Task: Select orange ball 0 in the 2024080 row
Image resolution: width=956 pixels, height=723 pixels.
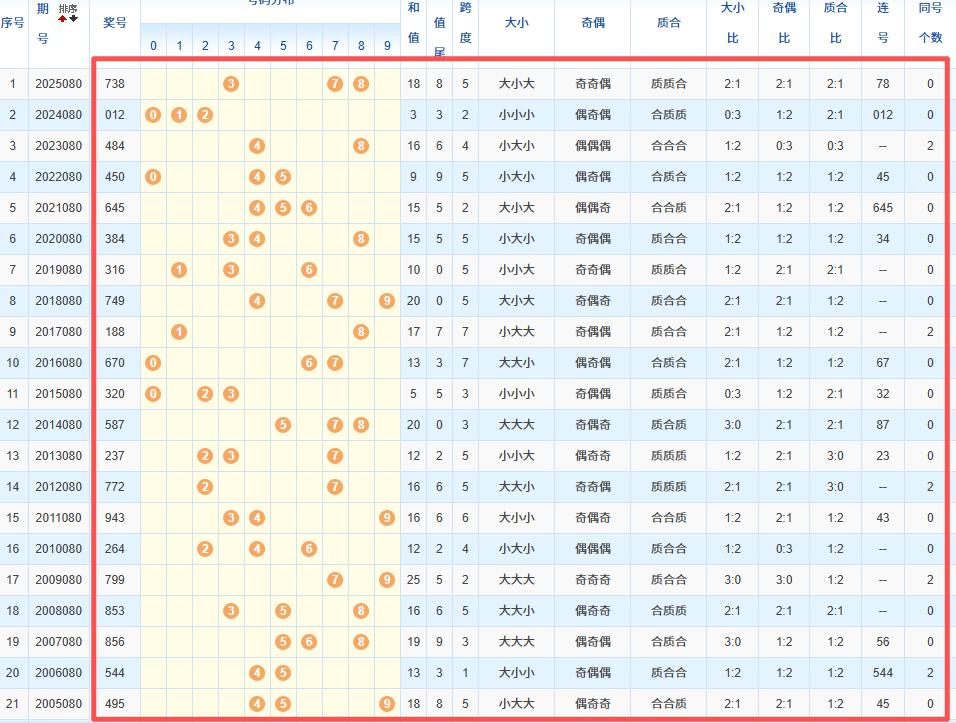Action: [153, 115]
